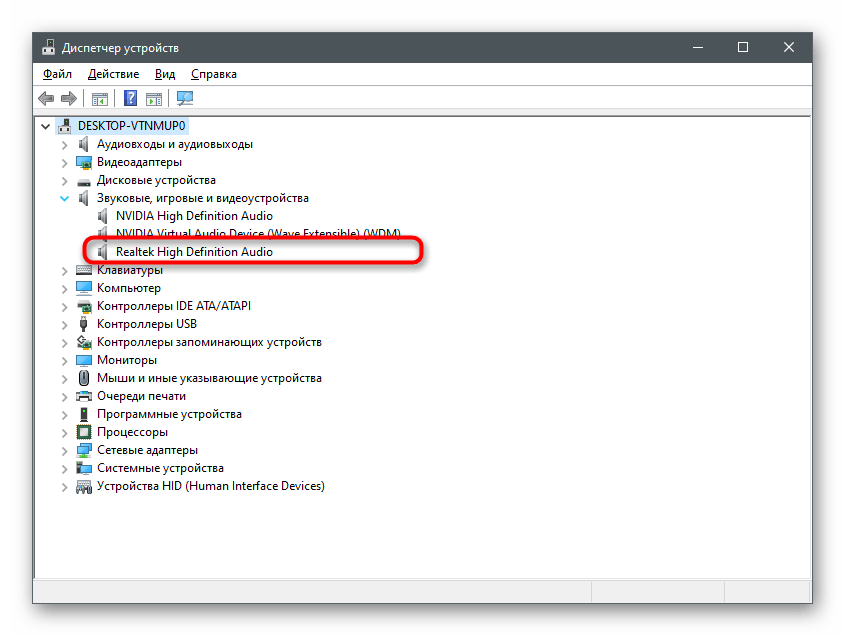845x636 pixels.
Task: Collapse the DESKTOP-VTNMUP0 root node
Action: point(45,127)
